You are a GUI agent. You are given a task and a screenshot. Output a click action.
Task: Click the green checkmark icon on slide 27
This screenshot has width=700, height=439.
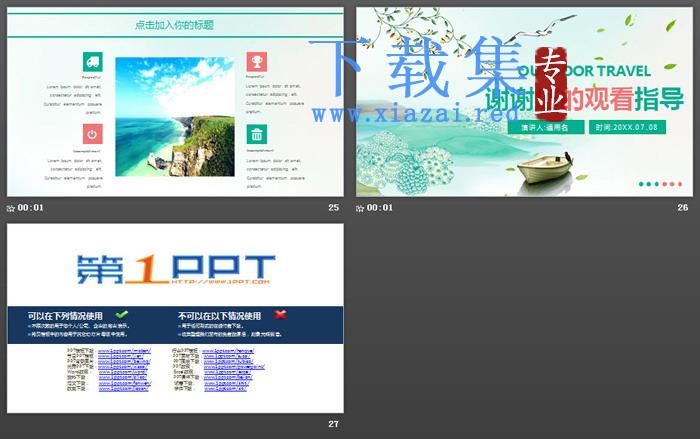point(121,314)
